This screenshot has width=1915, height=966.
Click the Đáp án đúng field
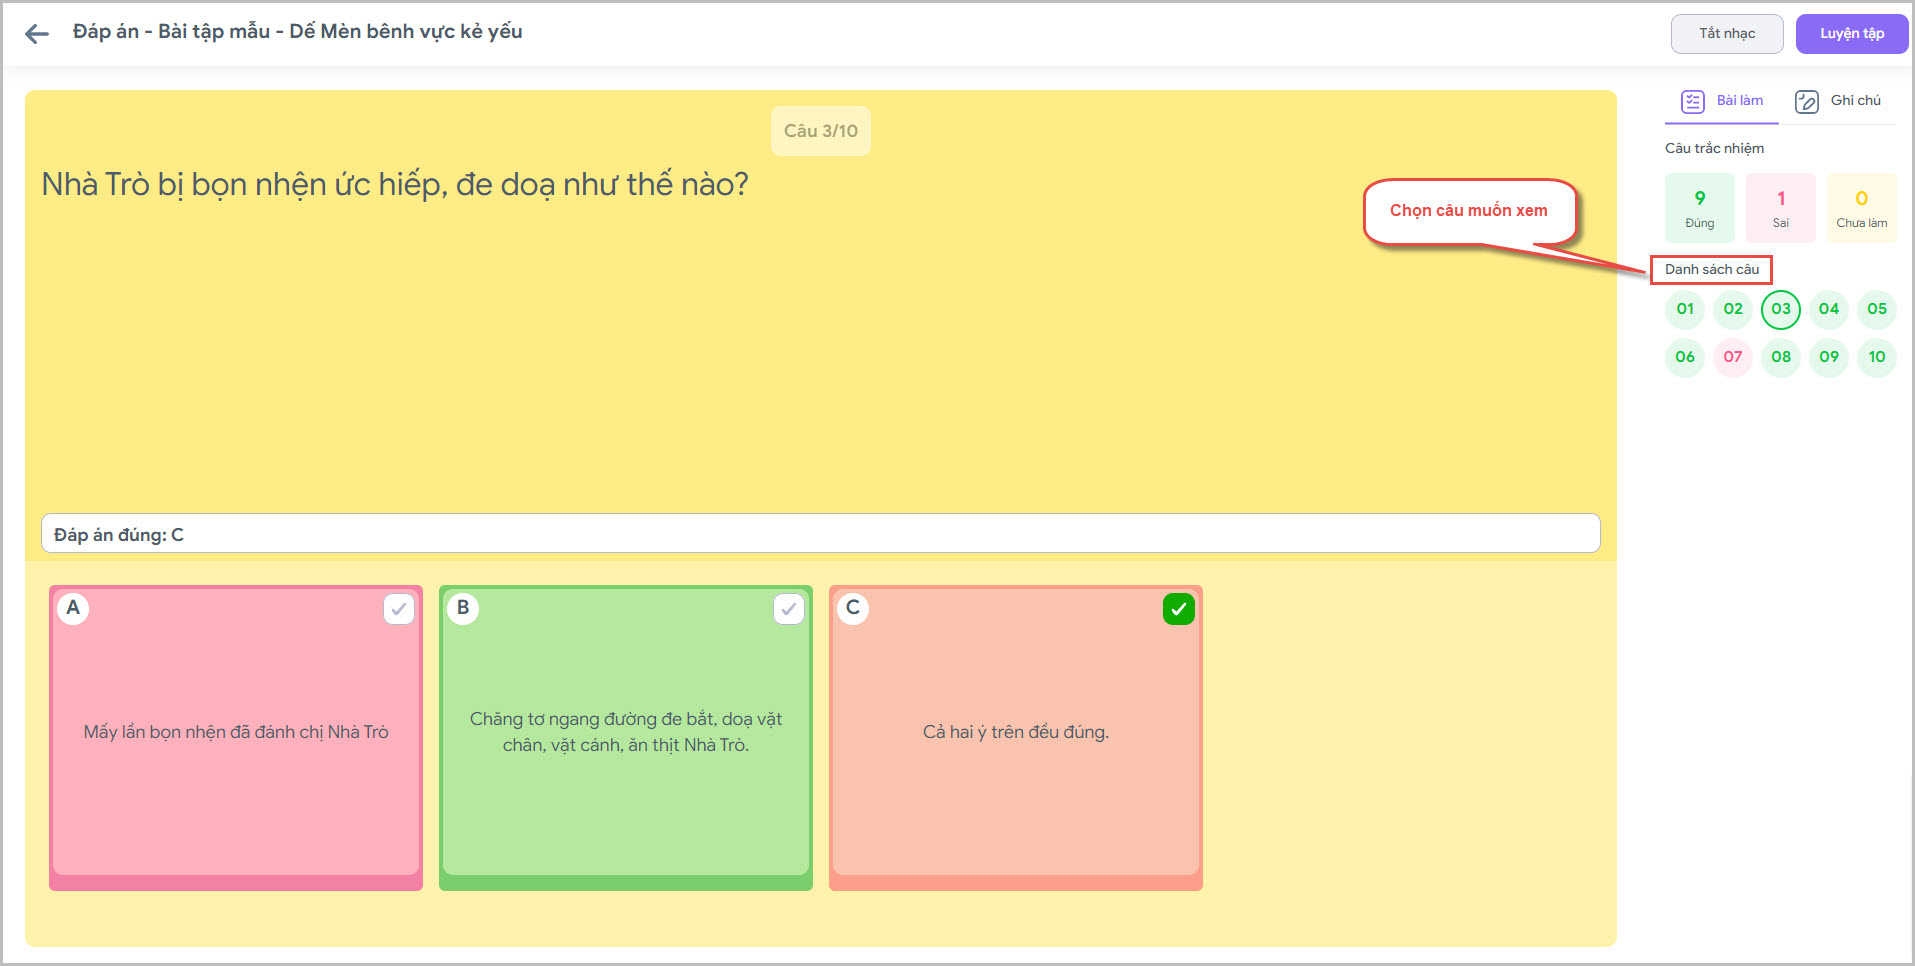[x=820, y=534]
